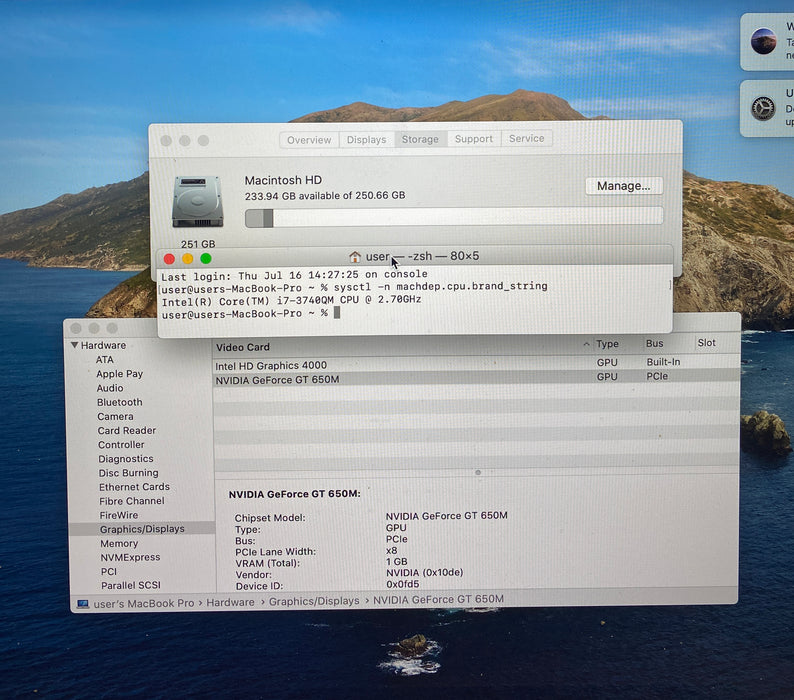Click Hardware in the path bar
This screenshot has width=794, height=700.
(230, 602)
